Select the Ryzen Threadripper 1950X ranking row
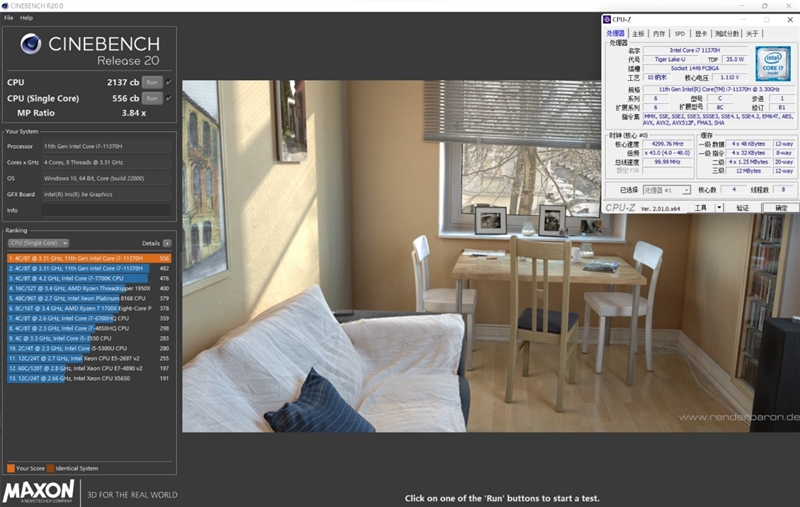Screen dimensions: 800x507 pyautogui.click(x=89, y=288)
